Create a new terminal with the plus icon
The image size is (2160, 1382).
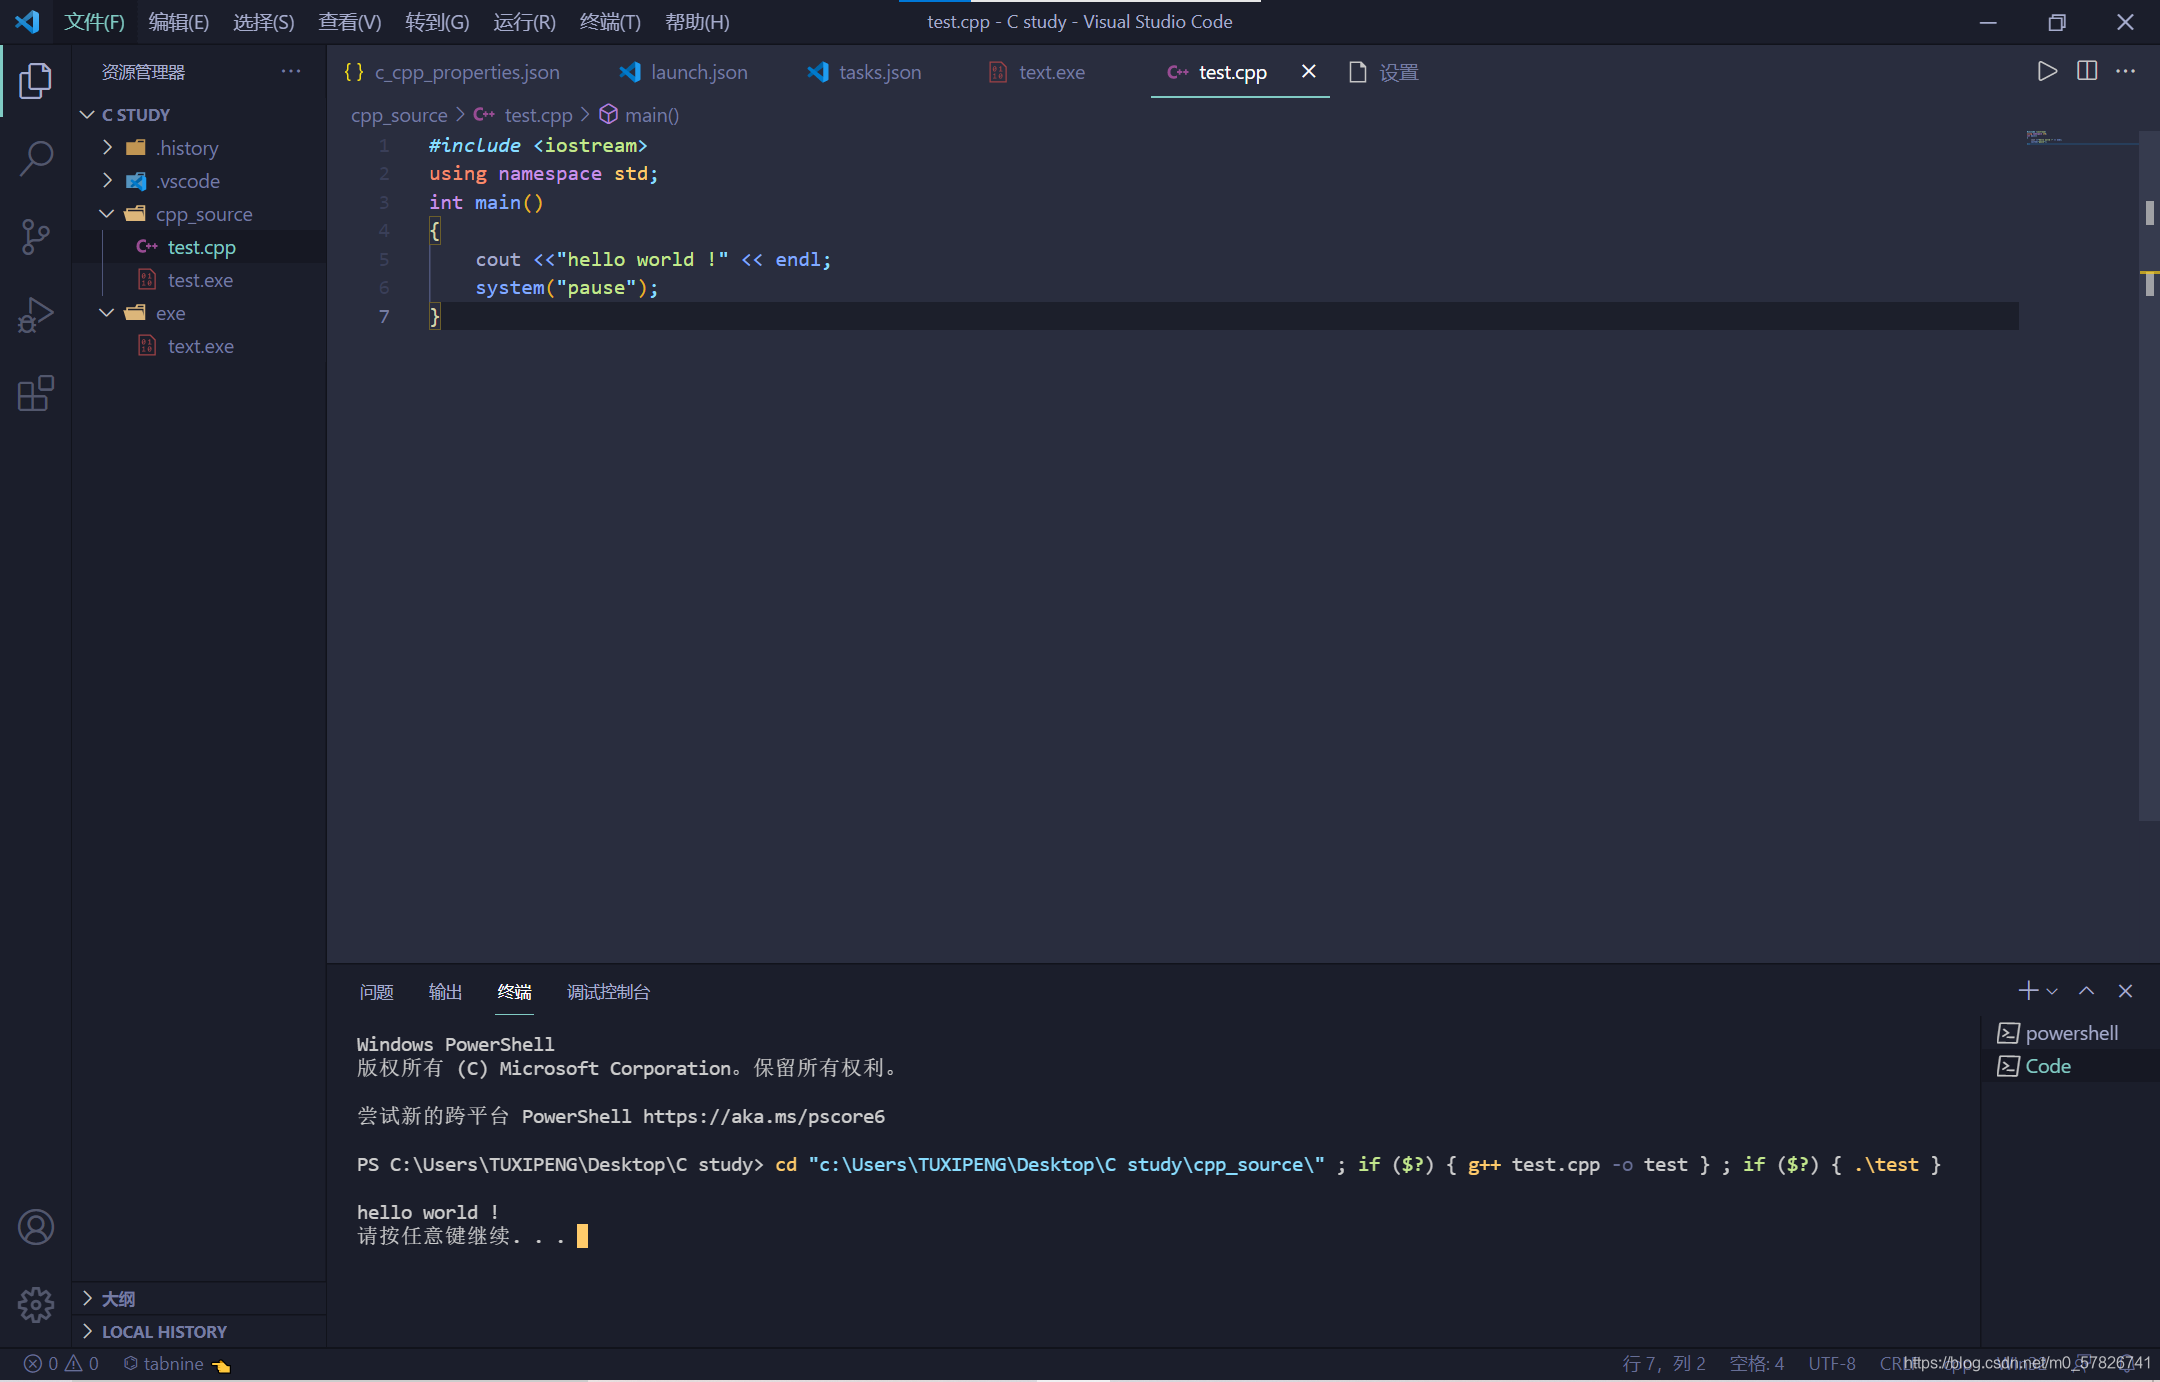point(2027,991)
